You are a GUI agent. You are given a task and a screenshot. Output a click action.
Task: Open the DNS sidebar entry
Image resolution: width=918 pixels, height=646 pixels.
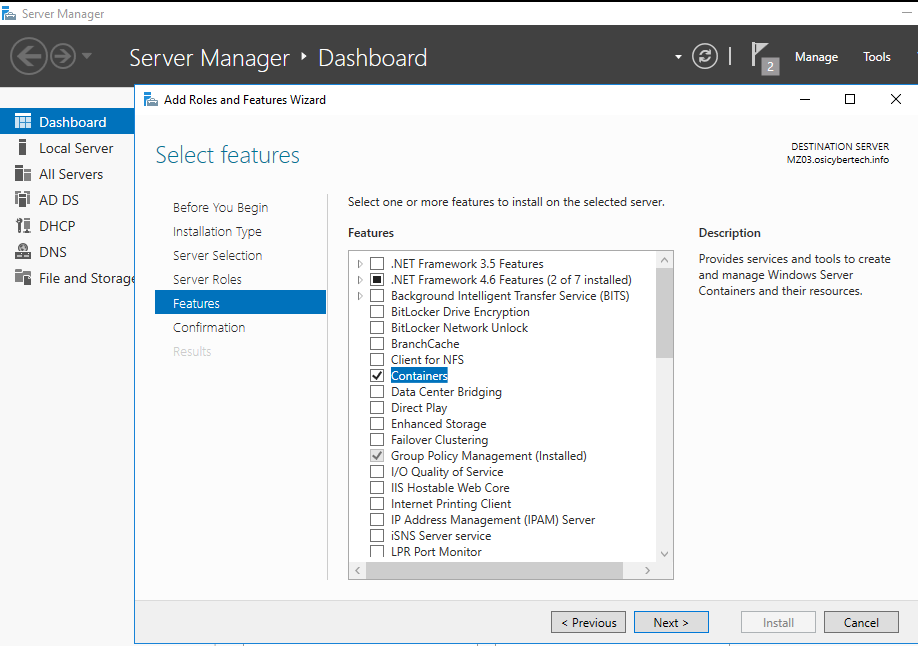coord(67,252)
